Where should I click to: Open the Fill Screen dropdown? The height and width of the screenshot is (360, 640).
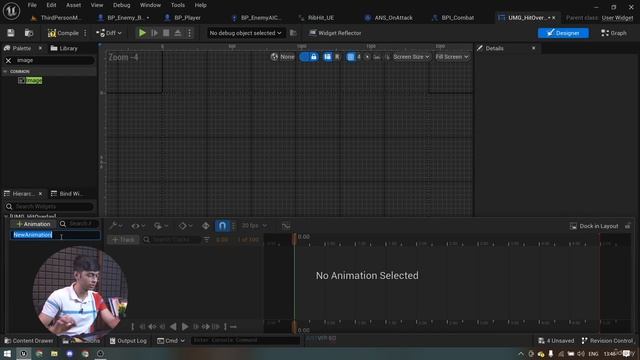pyautogui.click(x=452, y=57)
